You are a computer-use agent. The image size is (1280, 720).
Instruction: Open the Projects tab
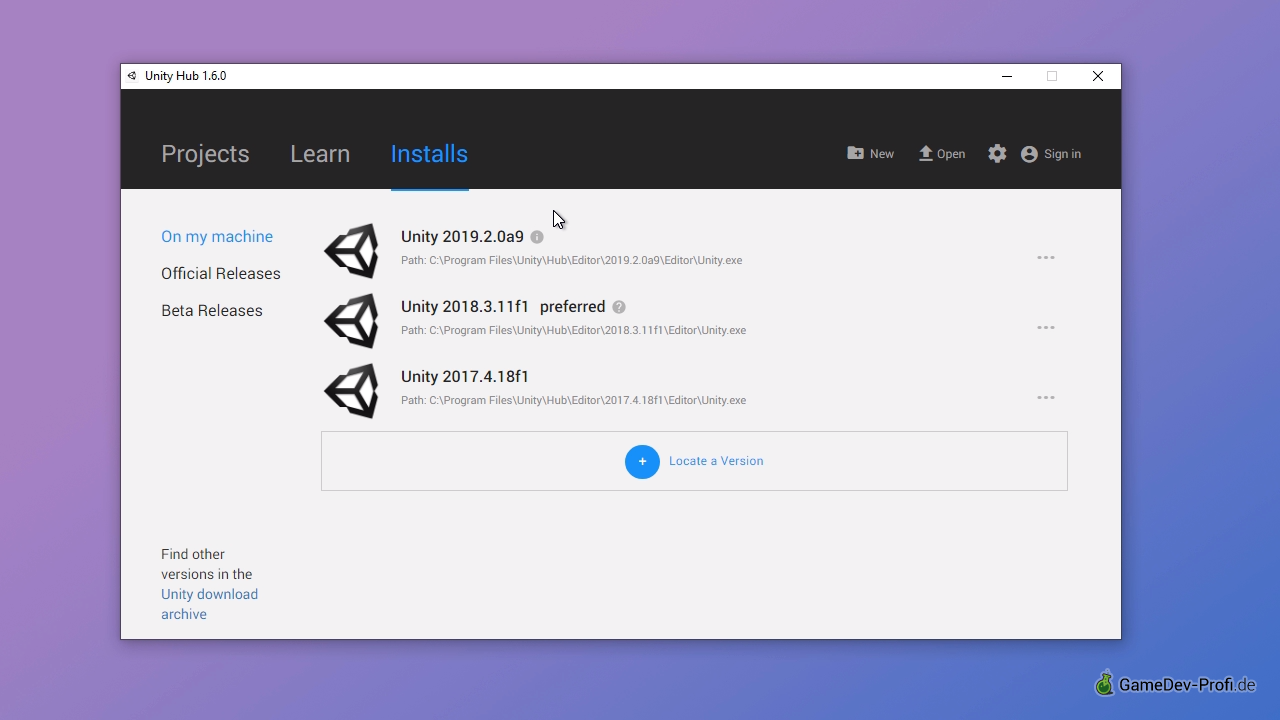pyautogui.click(x=205, y=154)
